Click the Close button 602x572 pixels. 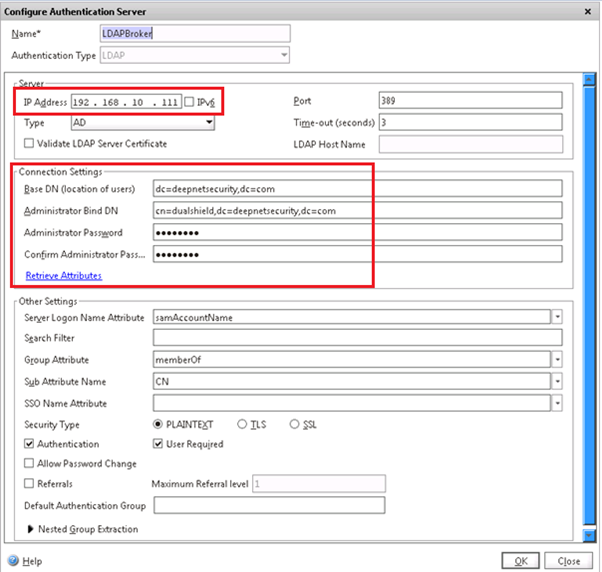[569, 561]
